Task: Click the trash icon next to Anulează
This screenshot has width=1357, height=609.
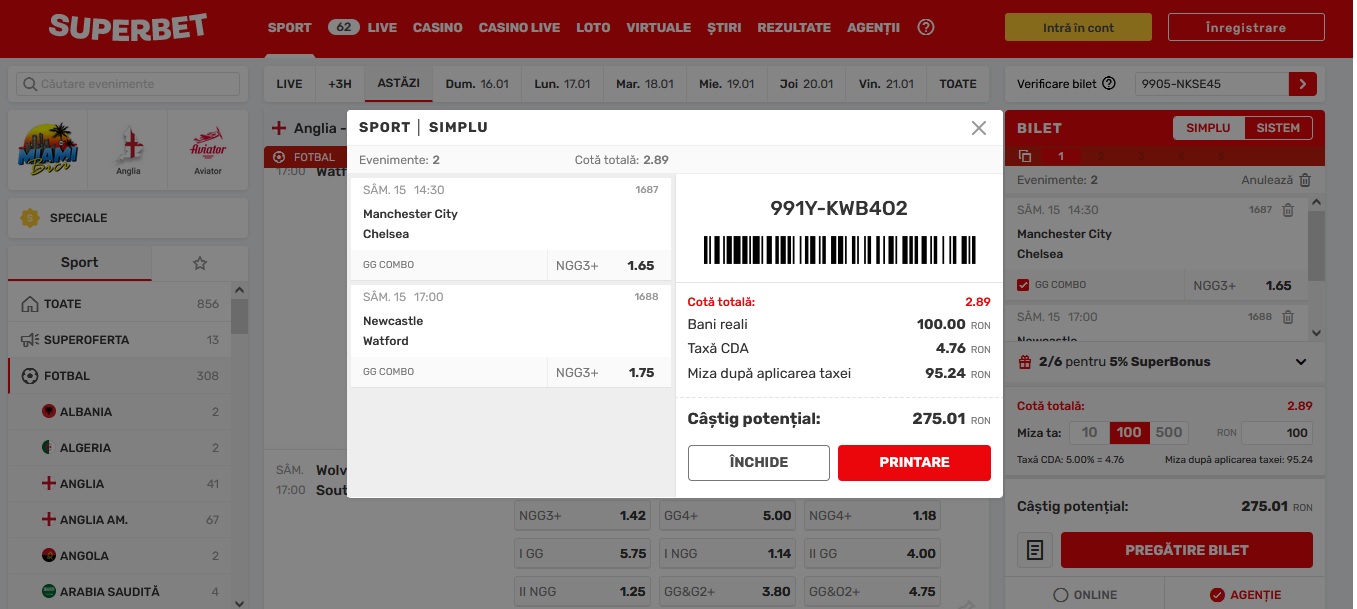Action: (x=1305, y=180)
